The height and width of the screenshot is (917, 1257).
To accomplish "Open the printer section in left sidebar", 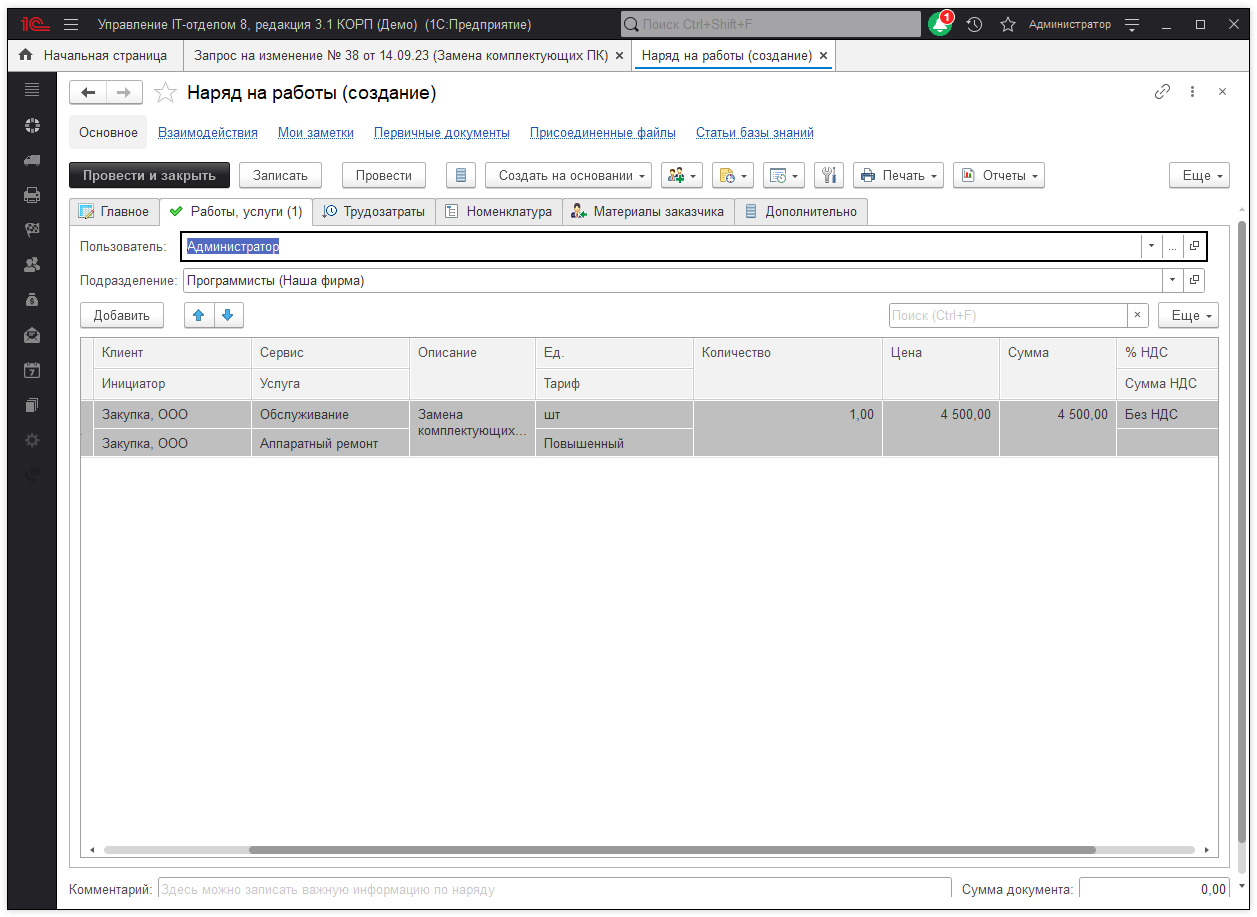I will pyautogui.click(x=32, y=195).
